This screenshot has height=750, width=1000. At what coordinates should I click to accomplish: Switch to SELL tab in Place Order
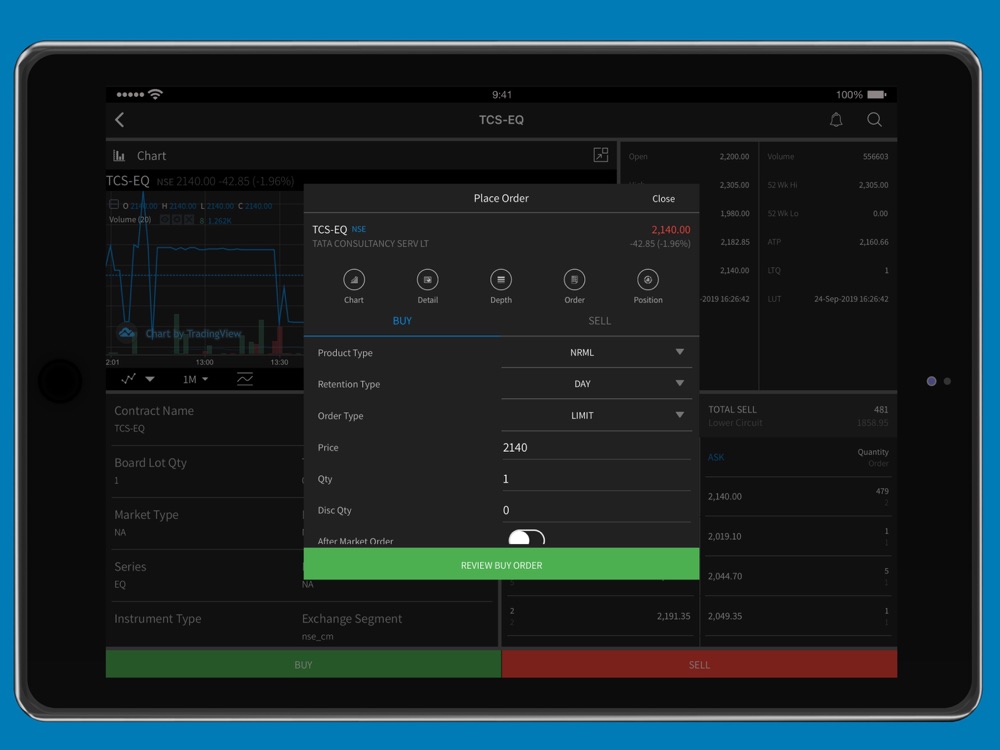599,321
